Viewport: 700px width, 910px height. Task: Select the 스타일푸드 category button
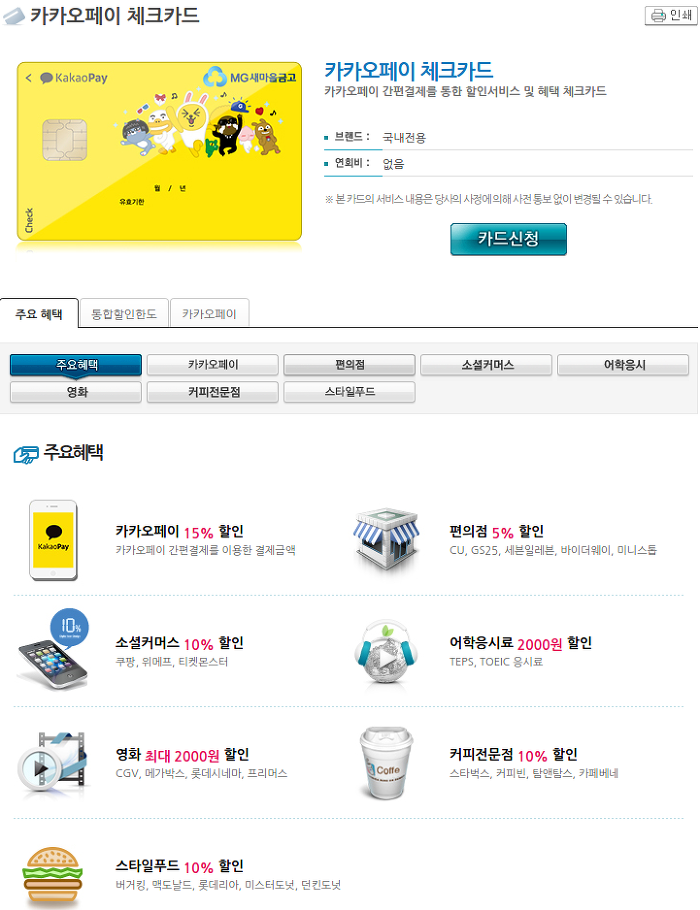pyautogui.click(x=349, y=392)
